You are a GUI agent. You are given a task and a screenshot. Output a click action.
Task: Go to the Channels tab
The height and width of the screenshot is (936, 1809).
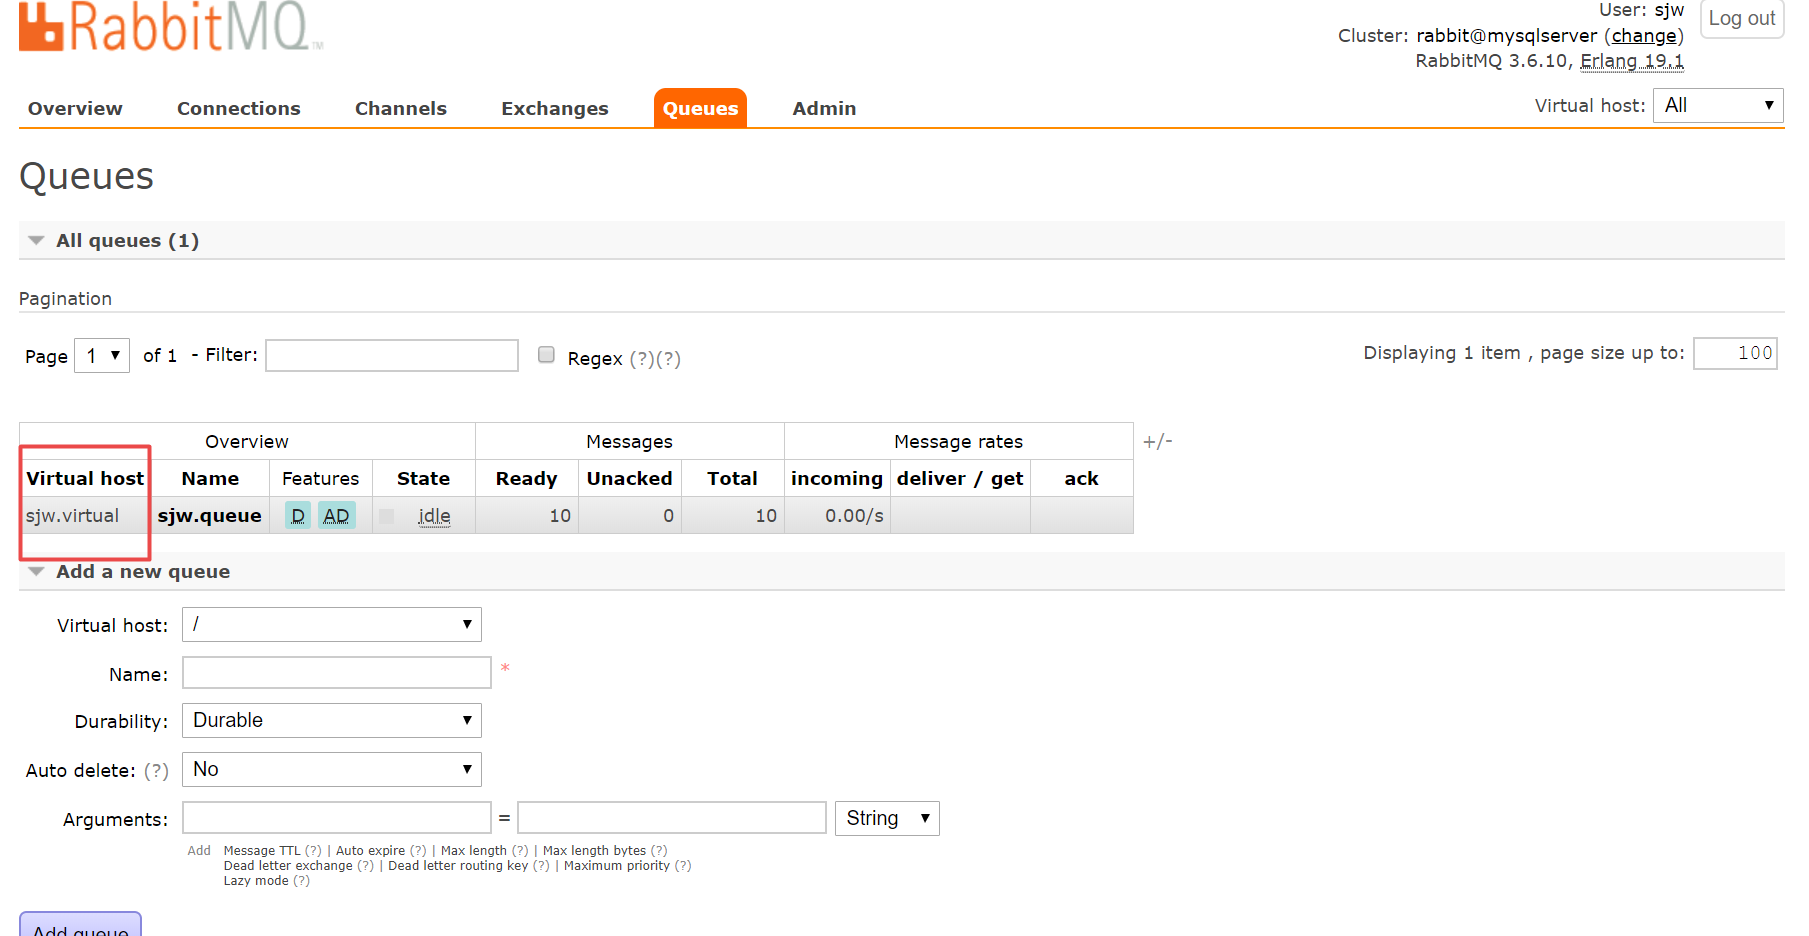click(400, 108)
